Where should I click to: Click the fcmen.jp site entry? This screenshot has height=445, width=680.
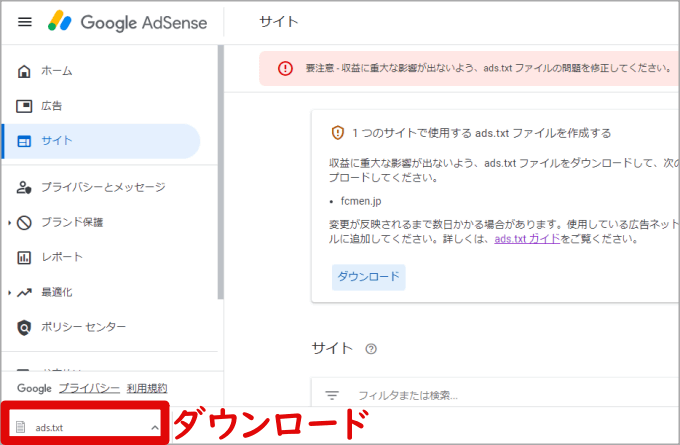coord(361,201)
